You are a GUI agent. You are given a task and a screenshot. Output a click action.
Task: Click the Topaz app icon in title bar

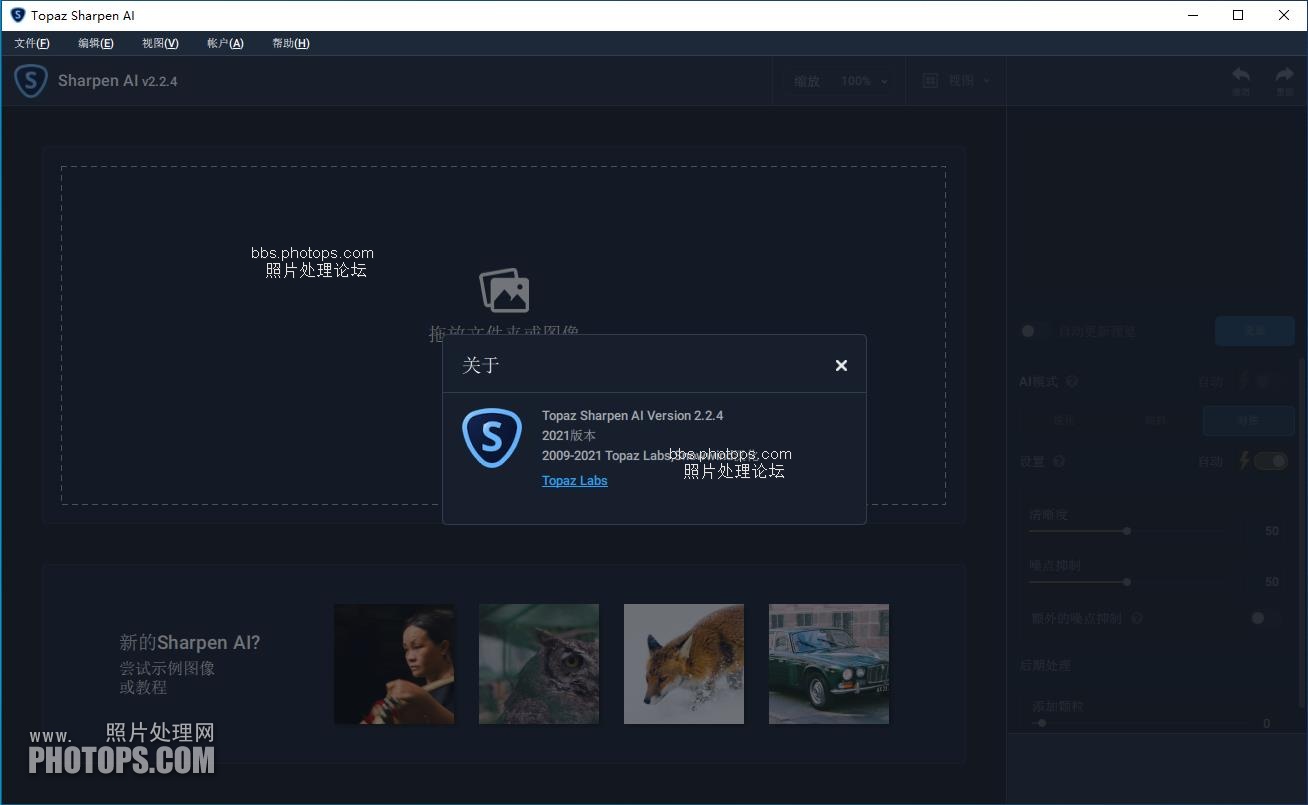(x=17, y=15)
